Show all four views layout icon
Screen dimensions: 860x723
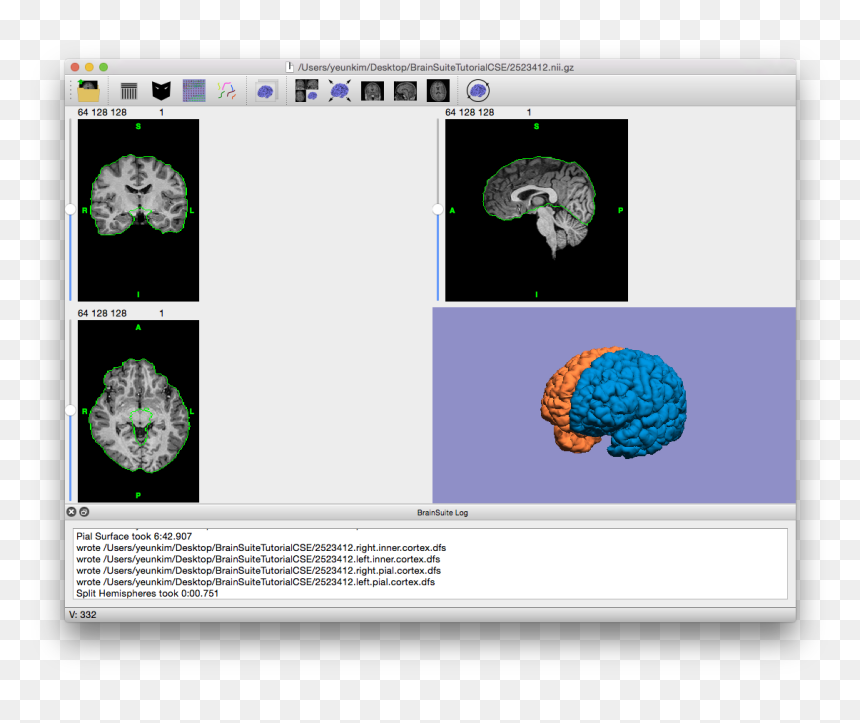307,91
